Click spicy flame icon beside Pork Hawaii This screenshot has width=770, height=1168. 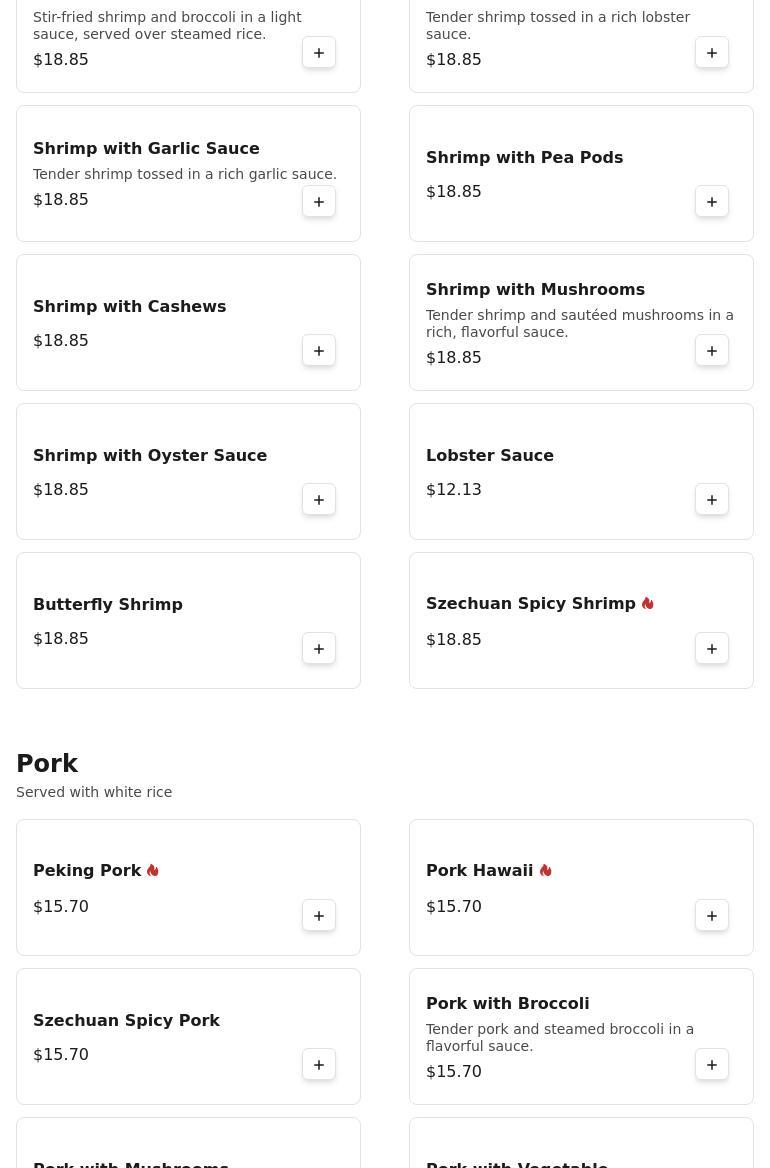(x=546, y=871)
